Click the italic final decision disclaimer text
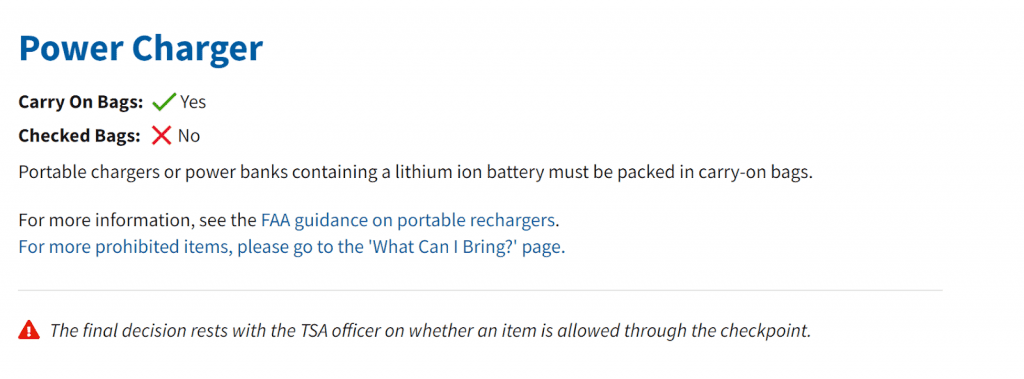This screenshot has width=1024, height=379. [430, 330]
